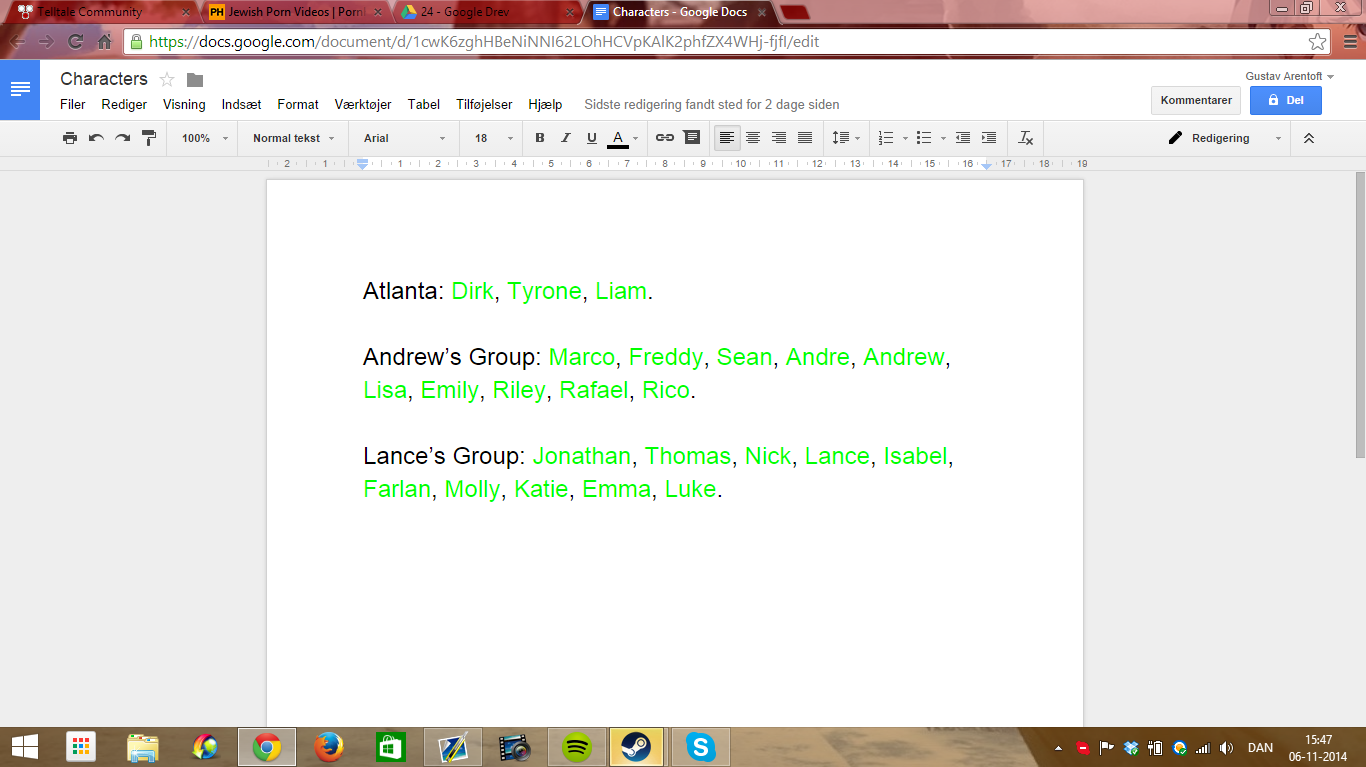Click the right indent ruler marker
The width and height of the screenshot is (1366, 767).
click(x=987, y=164)
